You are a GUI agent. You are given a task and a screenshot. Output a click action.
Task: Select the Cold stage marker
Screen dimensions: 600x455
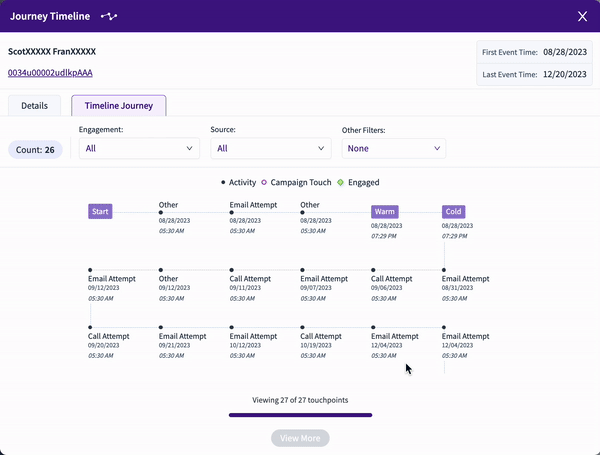[453, 212]
